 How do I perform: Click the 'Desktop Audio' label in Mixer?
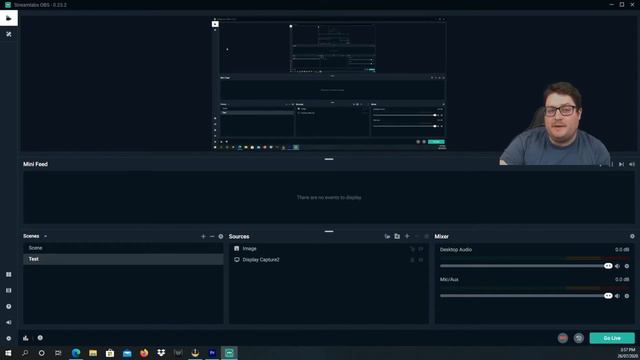click(456, 250)
